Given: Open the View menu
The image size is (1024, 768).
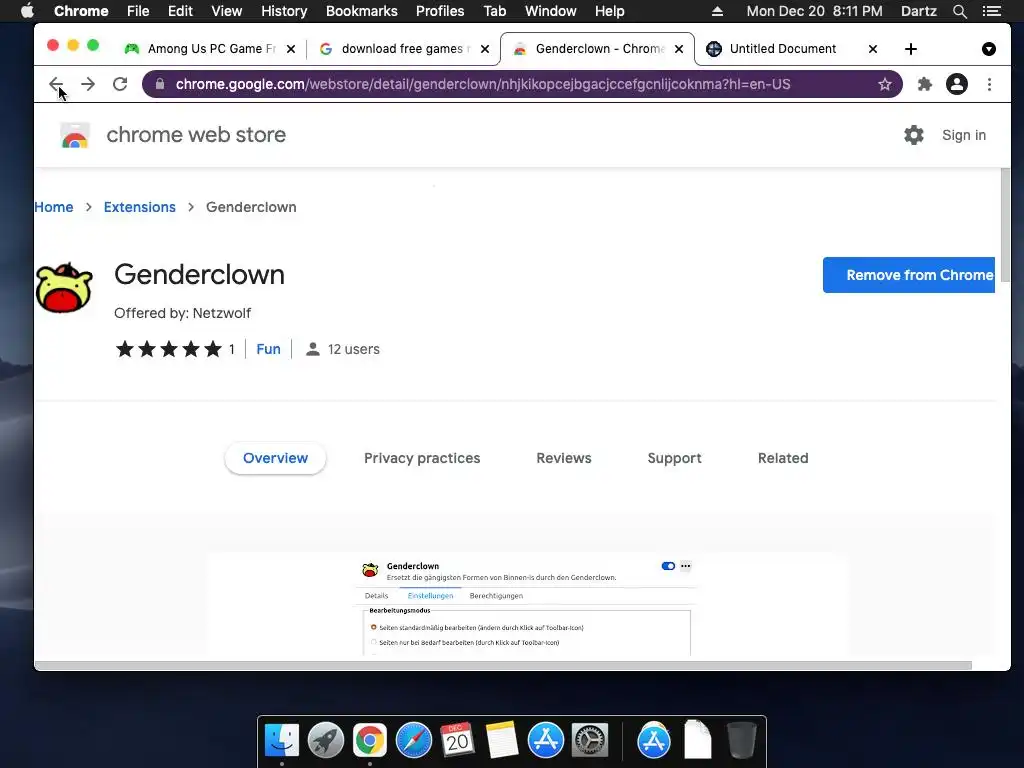Looking at the screenshot, I should (x=226, y=11).
